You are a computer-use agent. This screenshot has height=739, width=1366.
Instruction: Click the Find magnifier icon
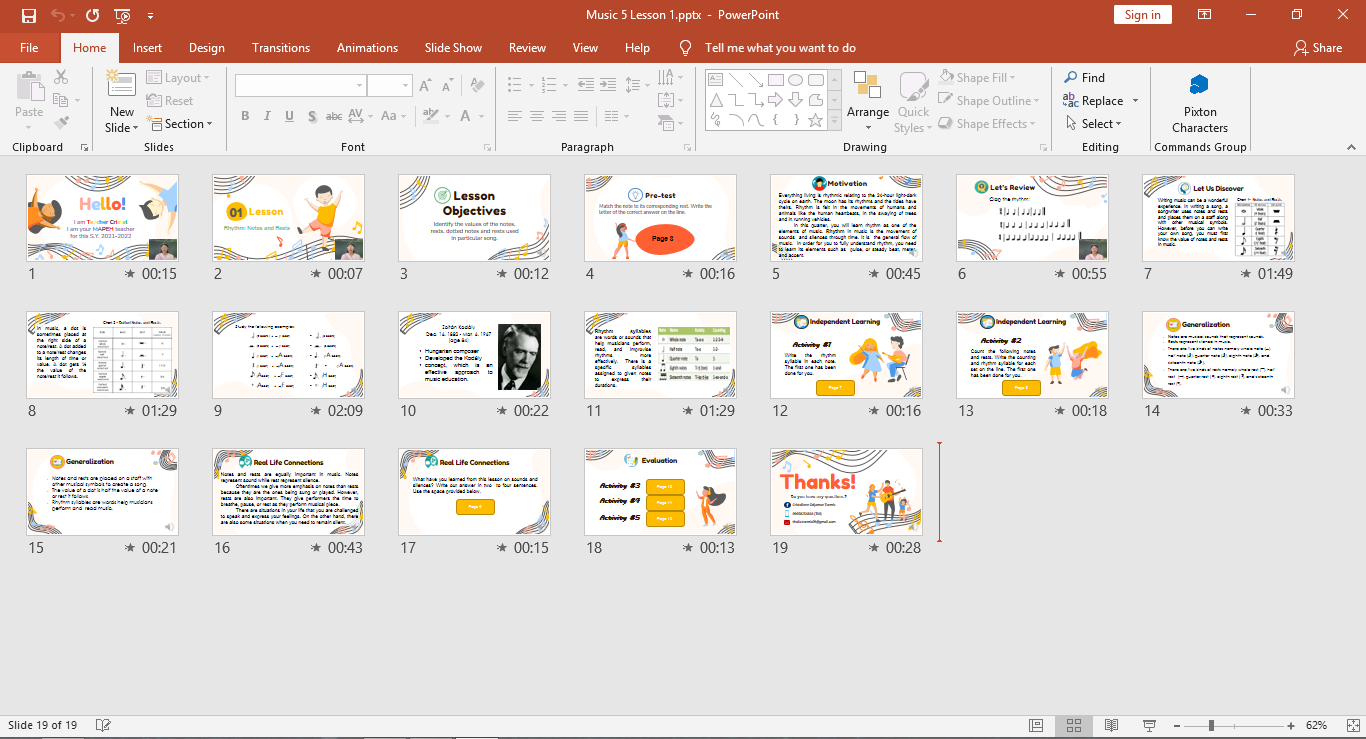[1071, 78]
